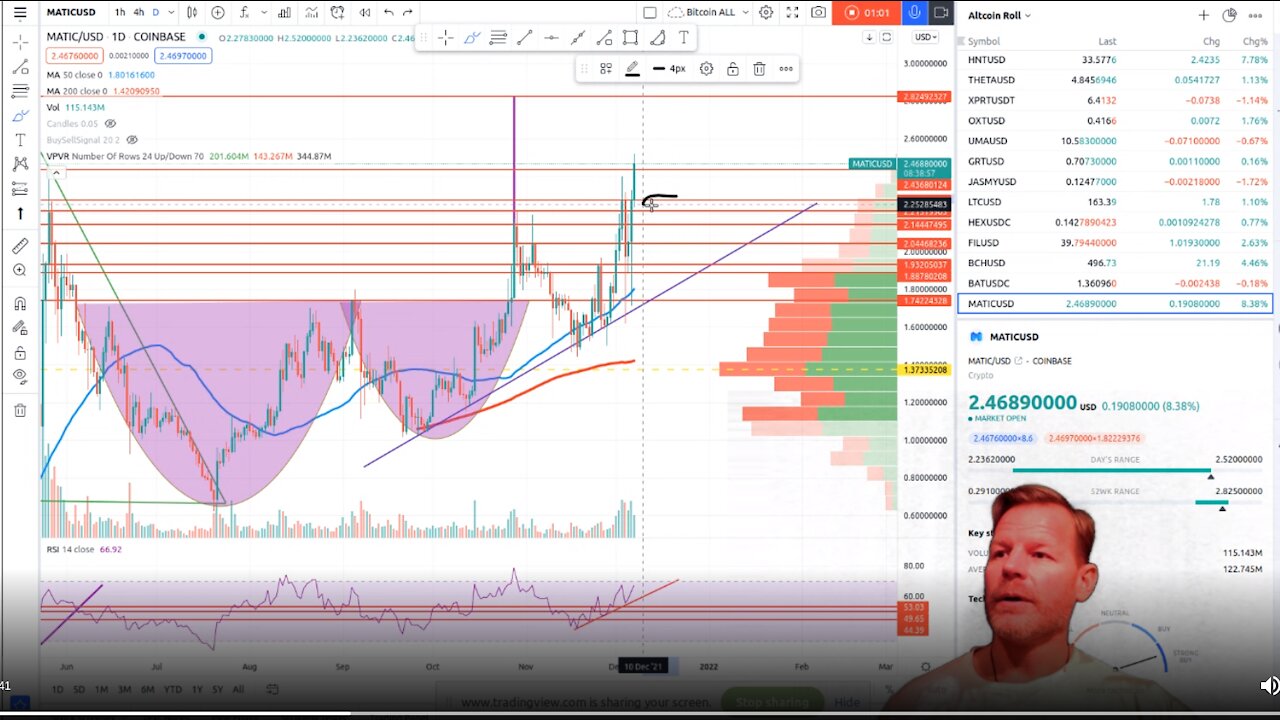Select Text tool in favorites toolbar

[684, 38]
